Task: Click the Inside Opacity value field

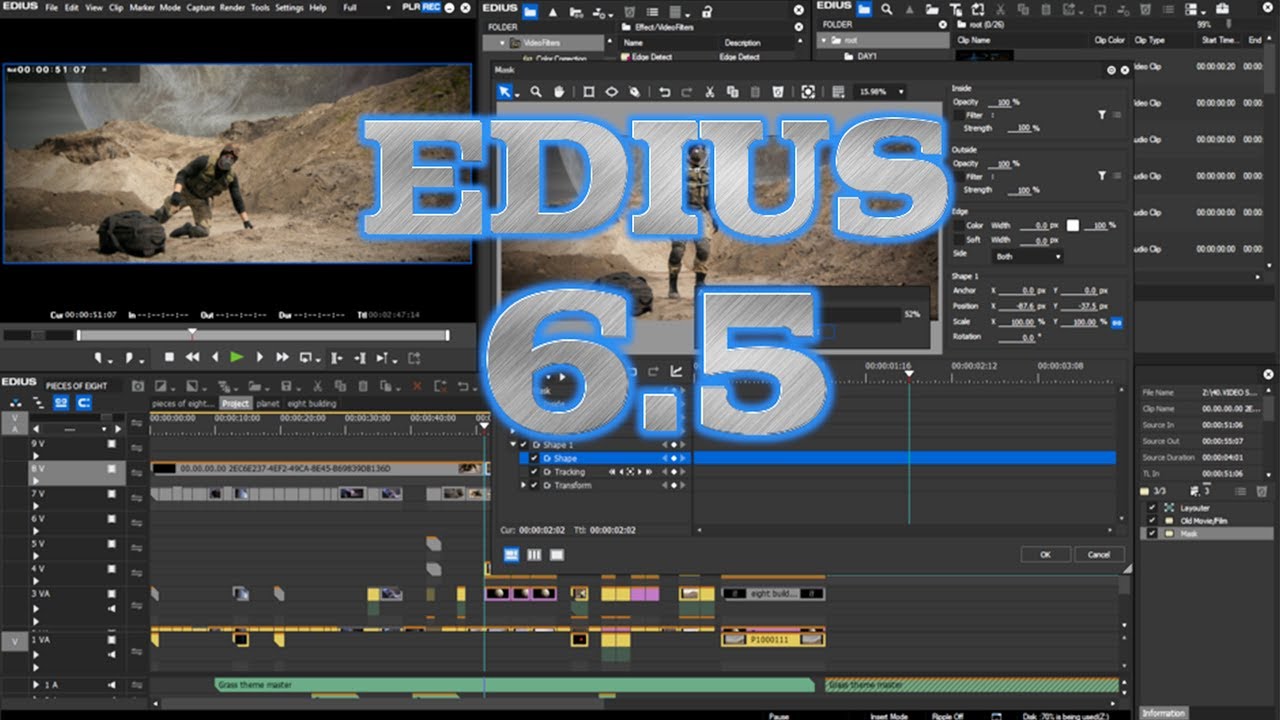Action: (x=1000, y=103)
